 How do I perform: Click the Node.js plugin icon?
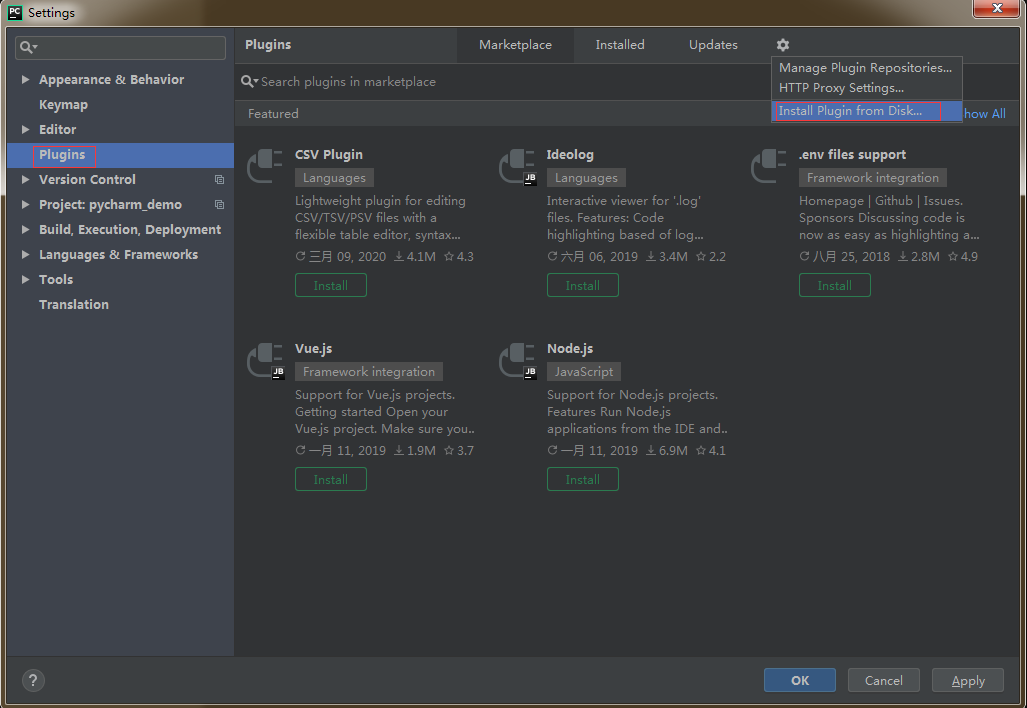pos(517,360)
